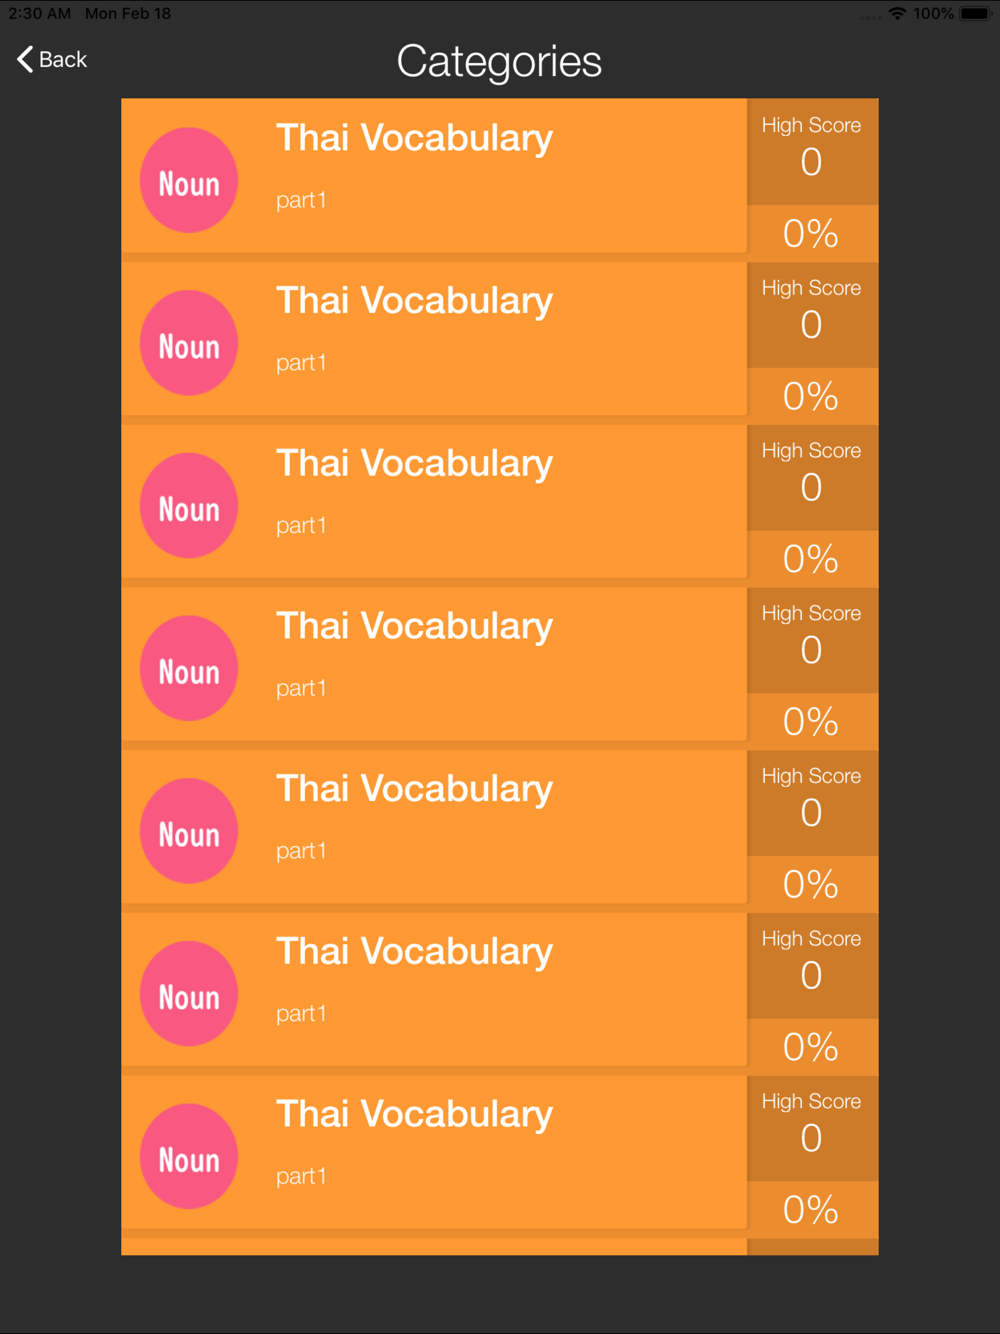This screenshot has width=1000, height=1334.
Task: Open first Thai Vocabulary title
Action: pos(414,138)
